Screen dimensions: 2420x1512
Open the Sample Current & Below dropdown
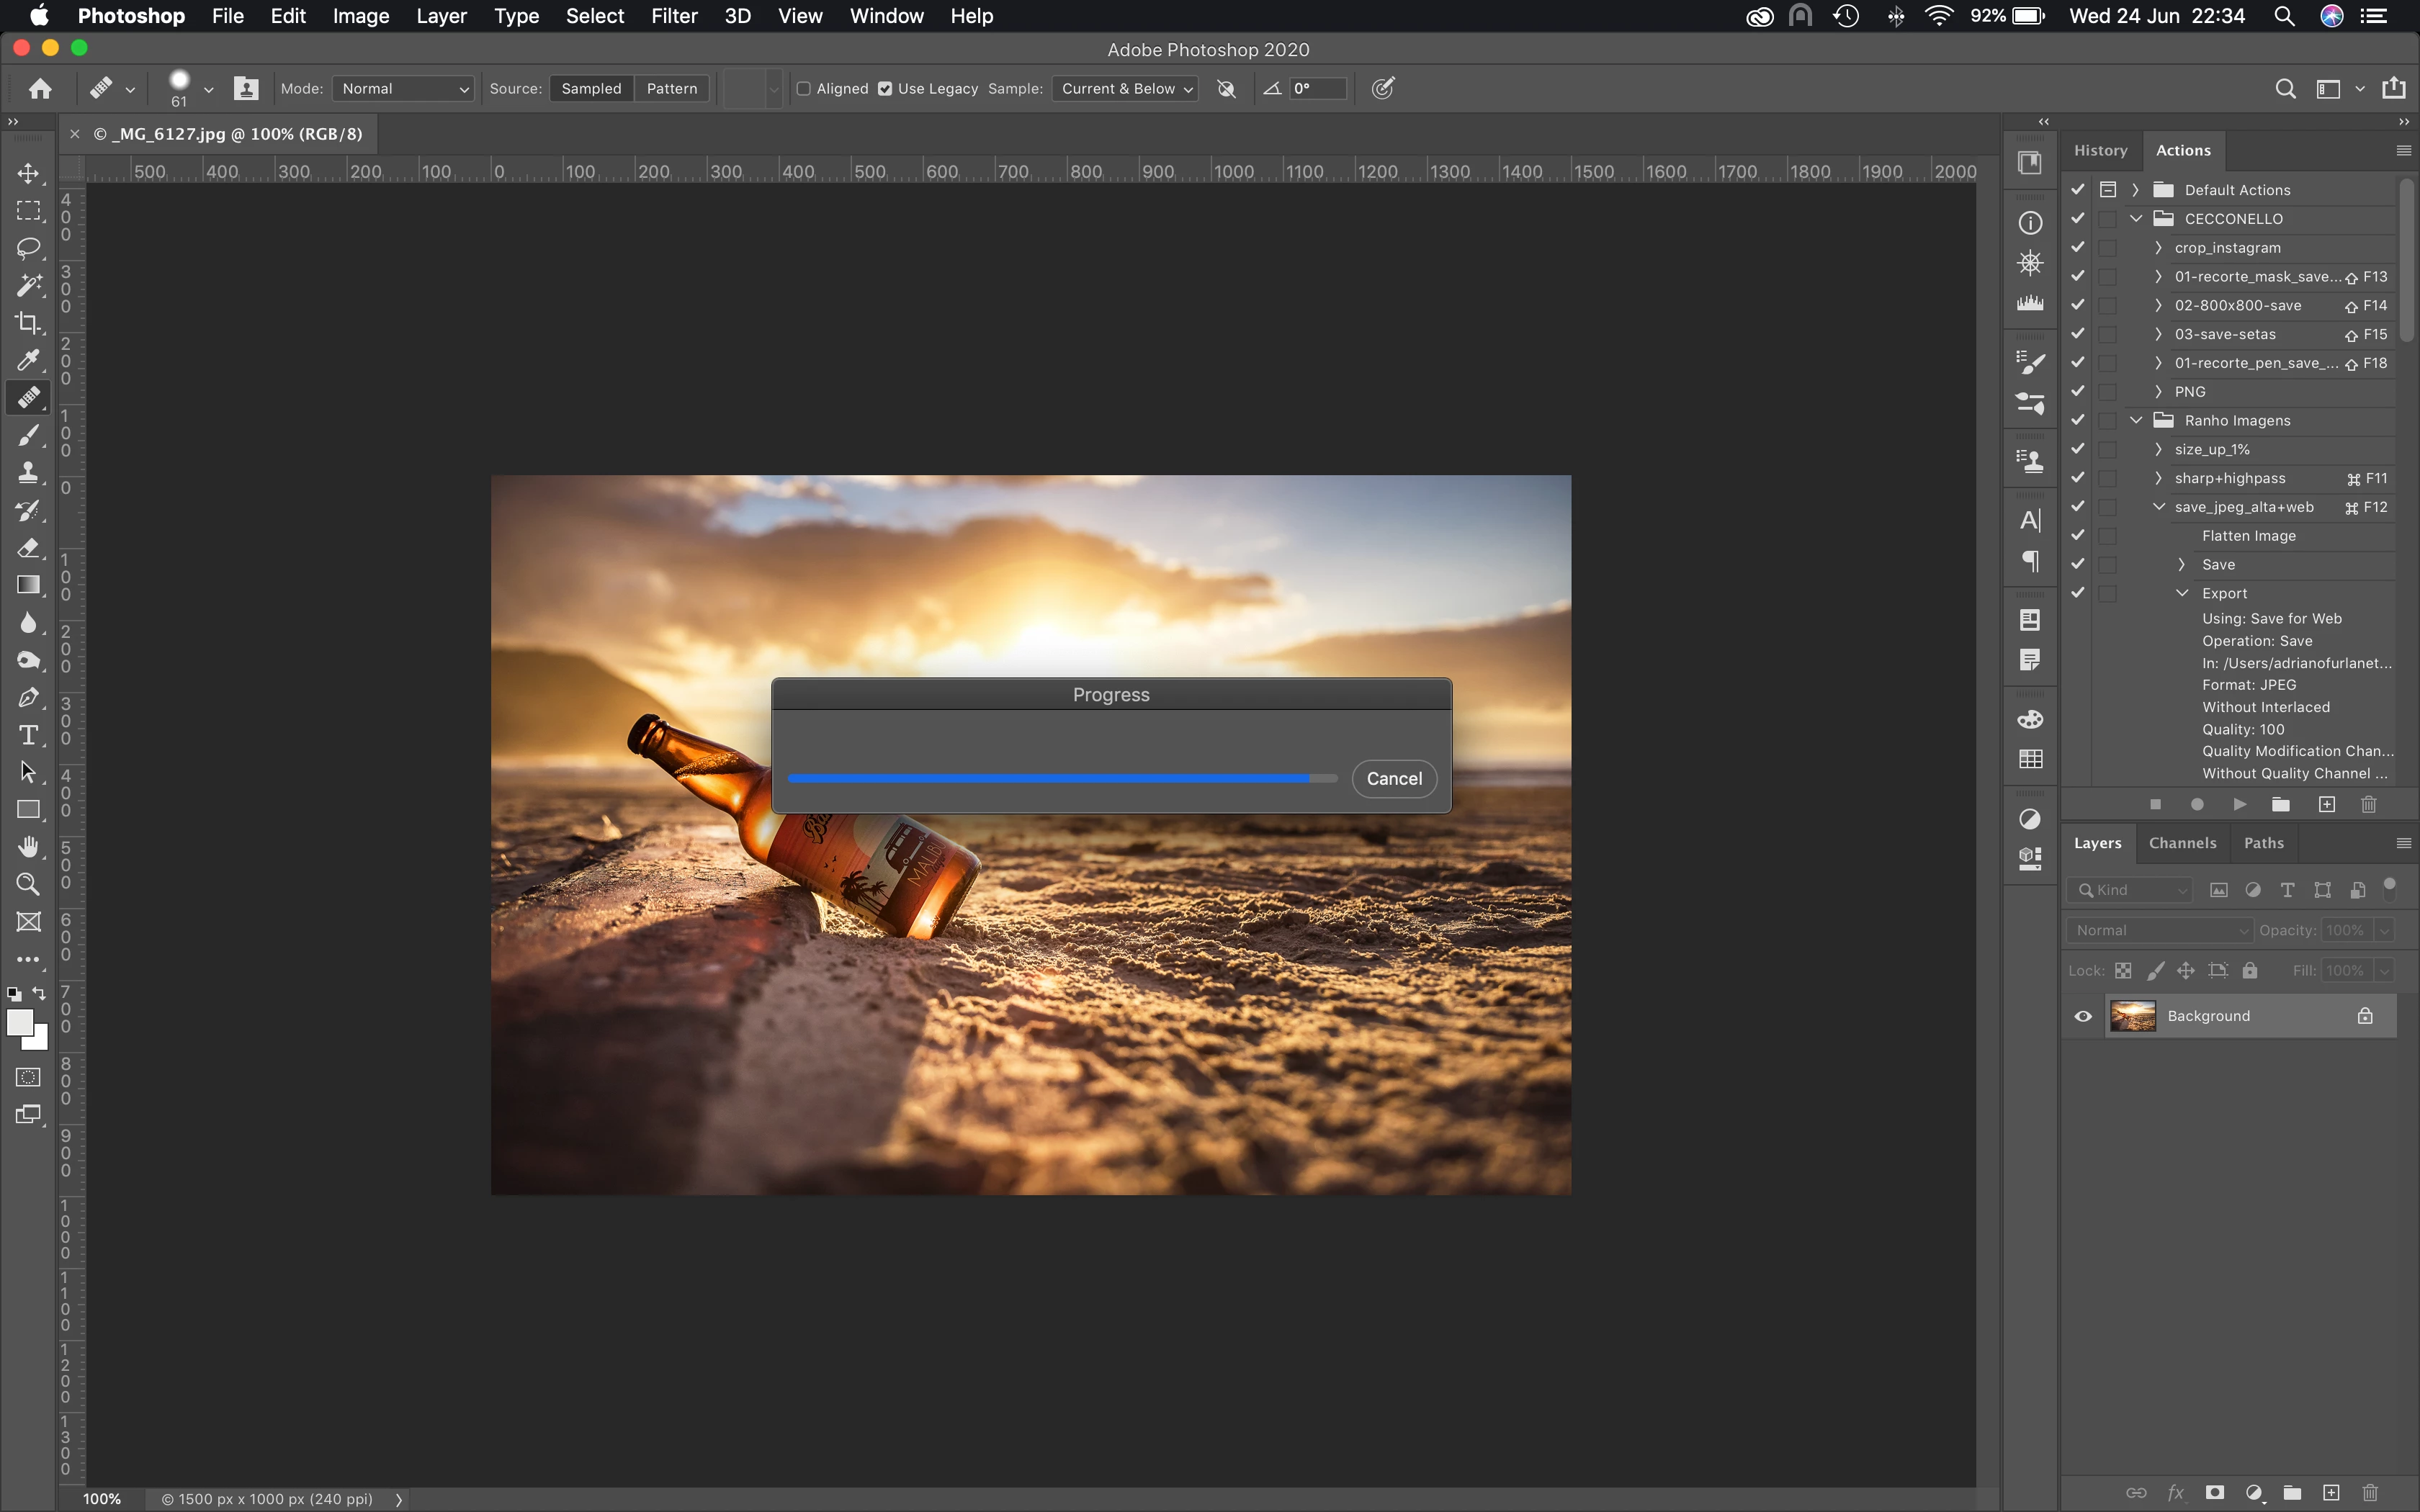[x=1125, y=88]
